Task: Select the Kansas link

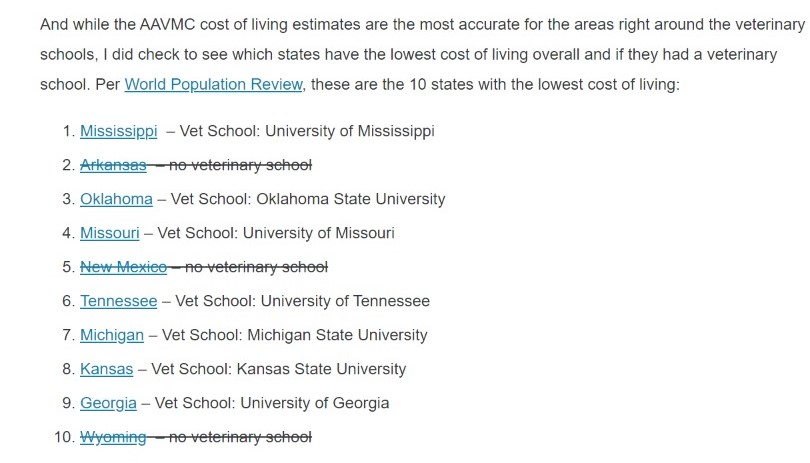Action: click(106, 369)
